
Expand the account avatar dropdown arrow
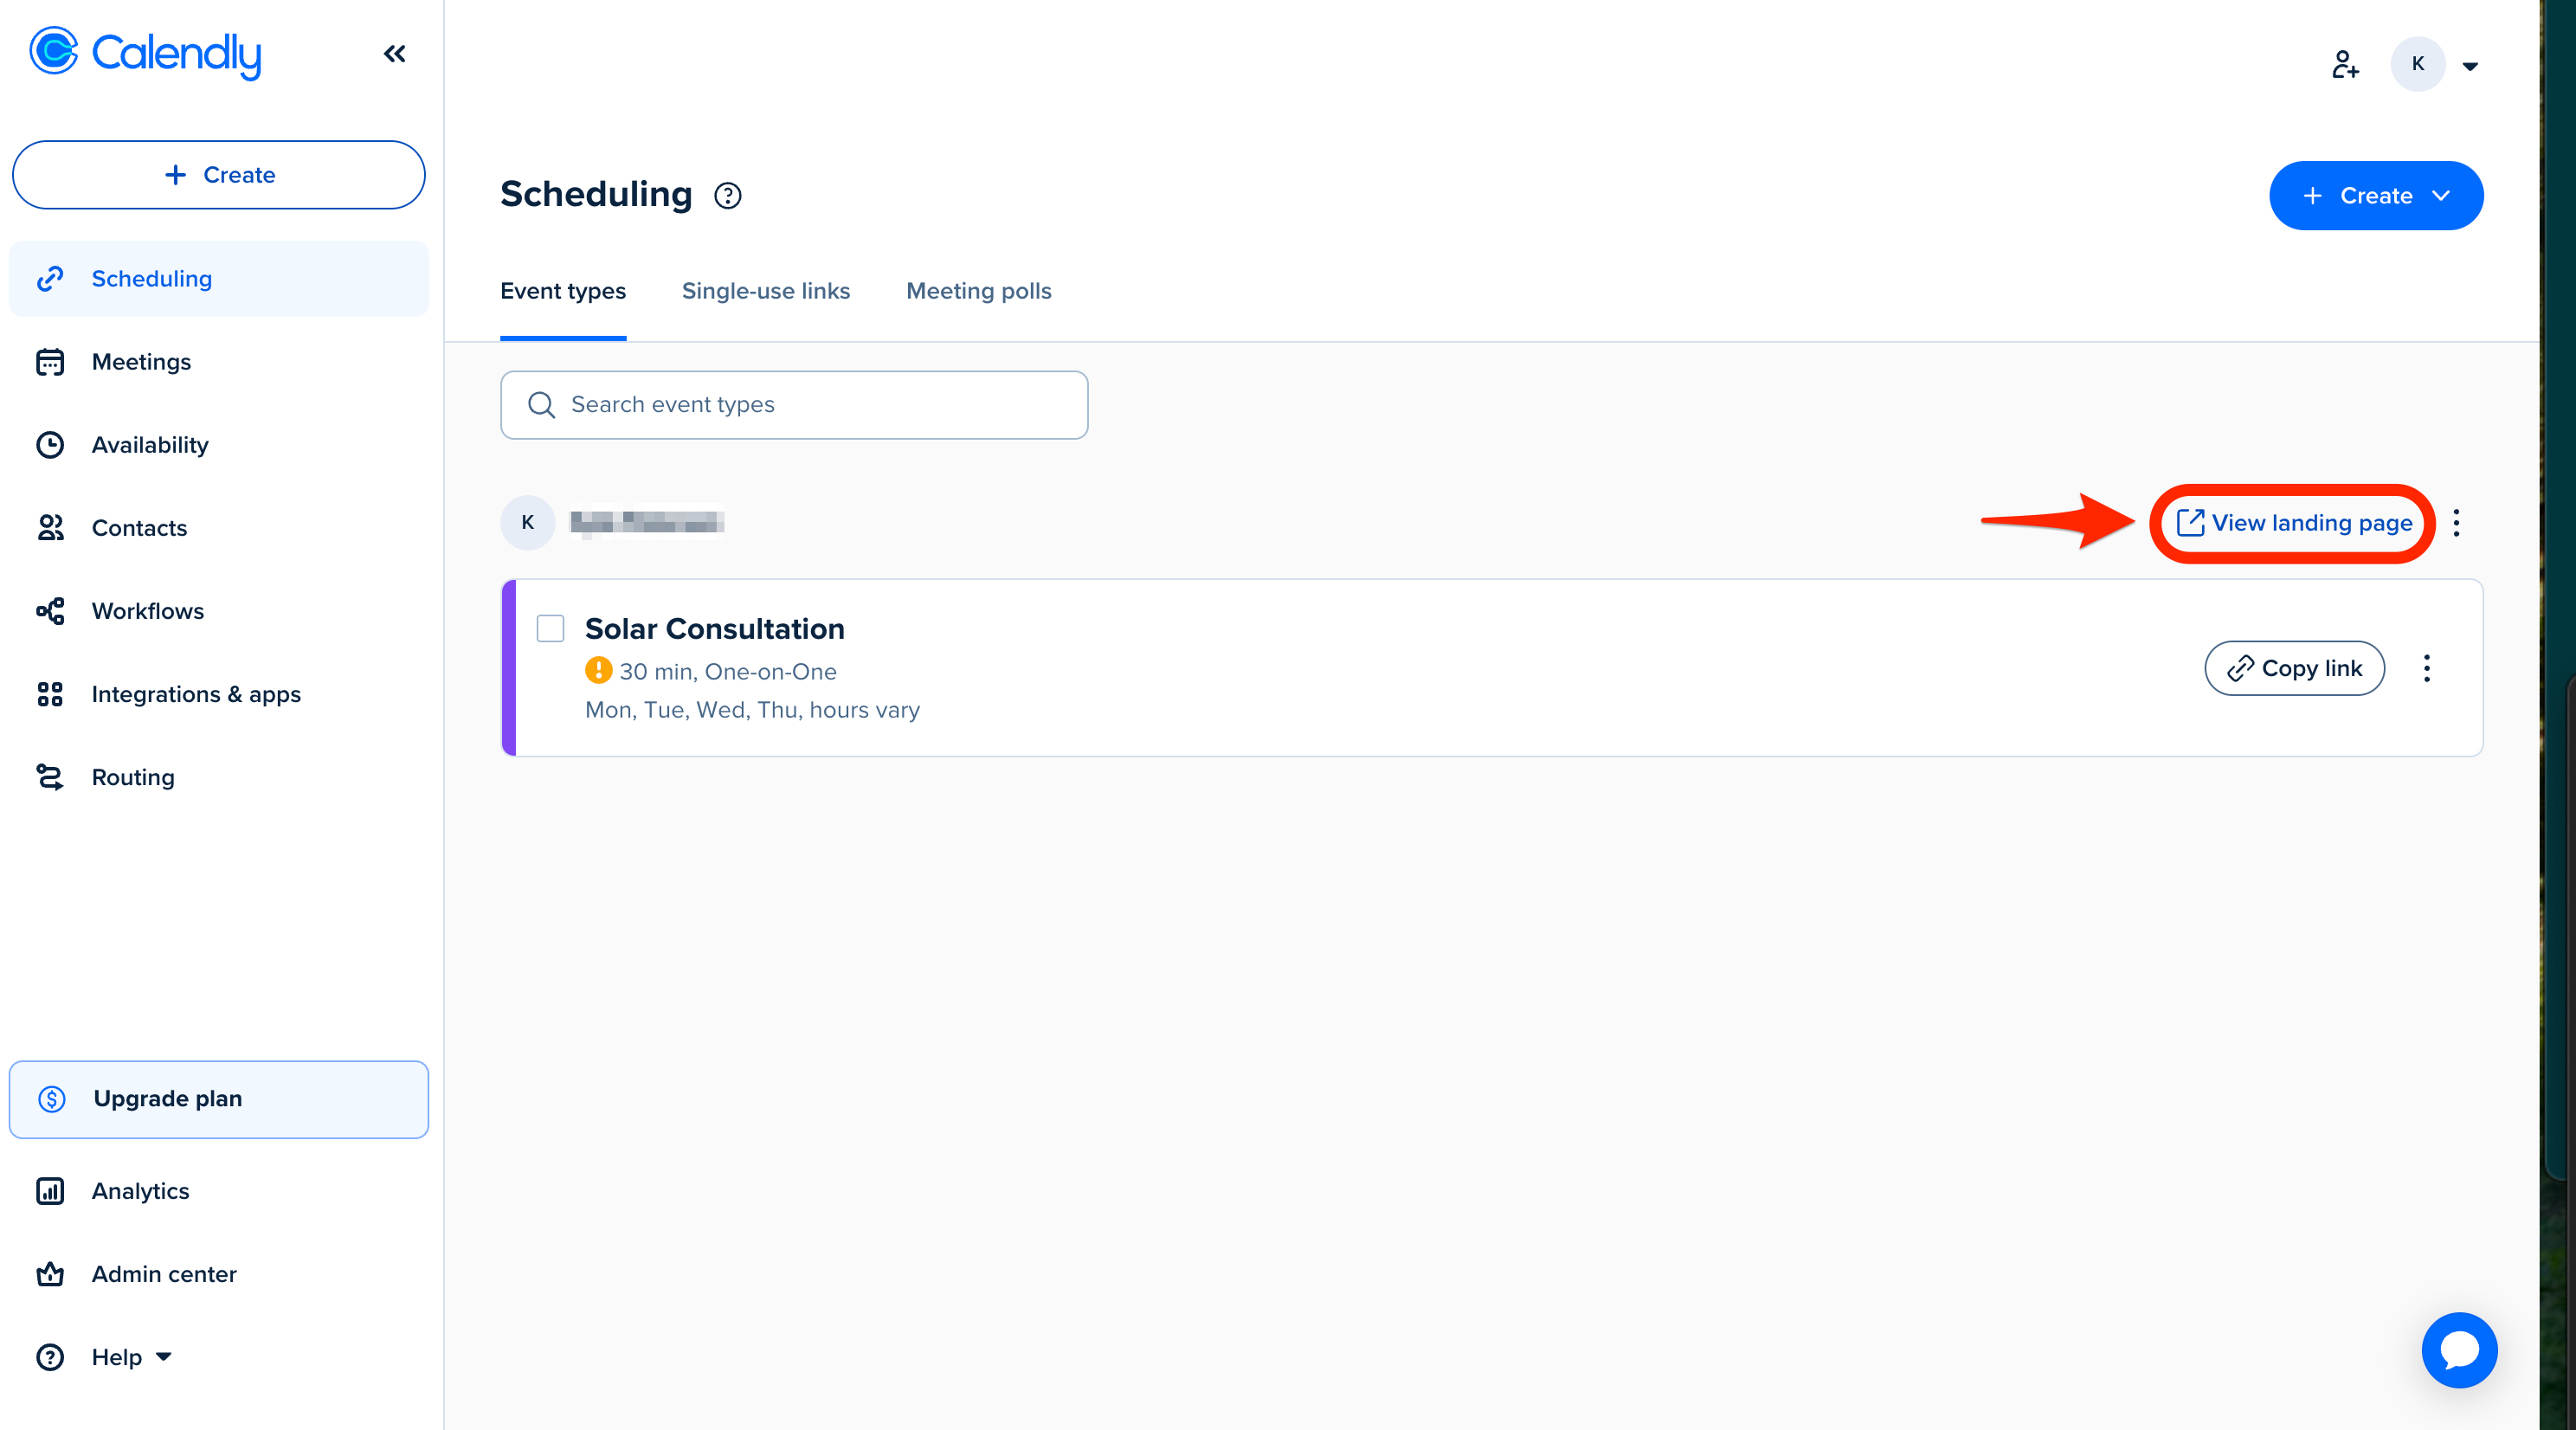[2470, 66]
